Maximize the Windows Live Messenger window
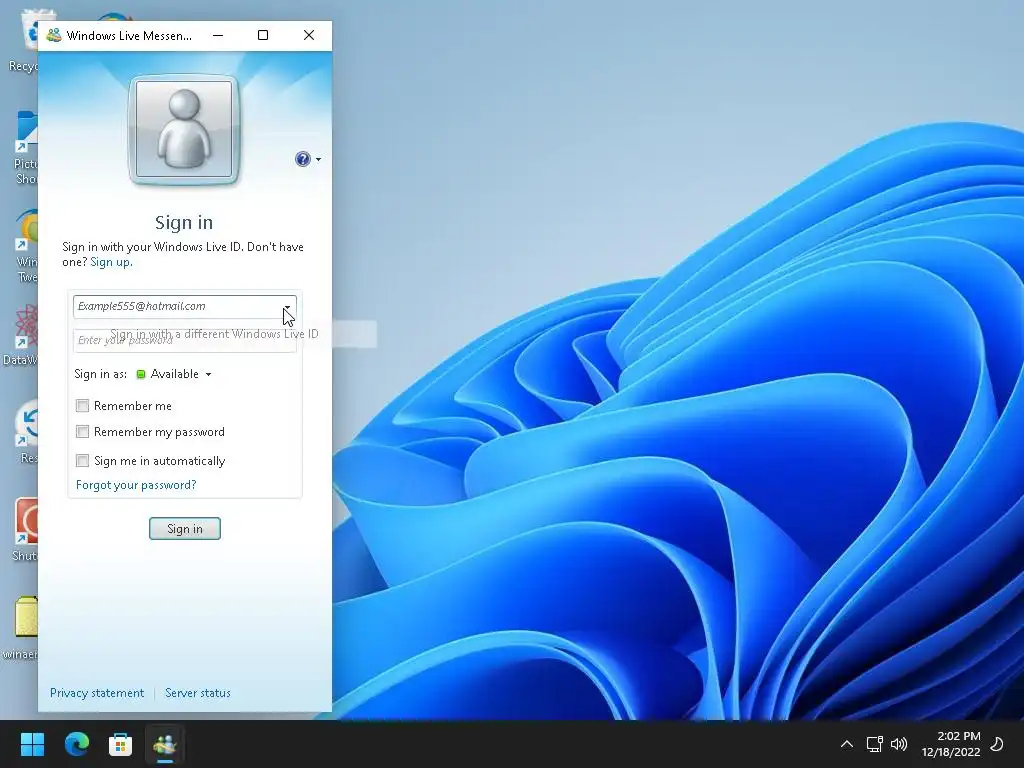Image resolution: width=1024 pixels, height=768 pixels. tap(263, 35)
